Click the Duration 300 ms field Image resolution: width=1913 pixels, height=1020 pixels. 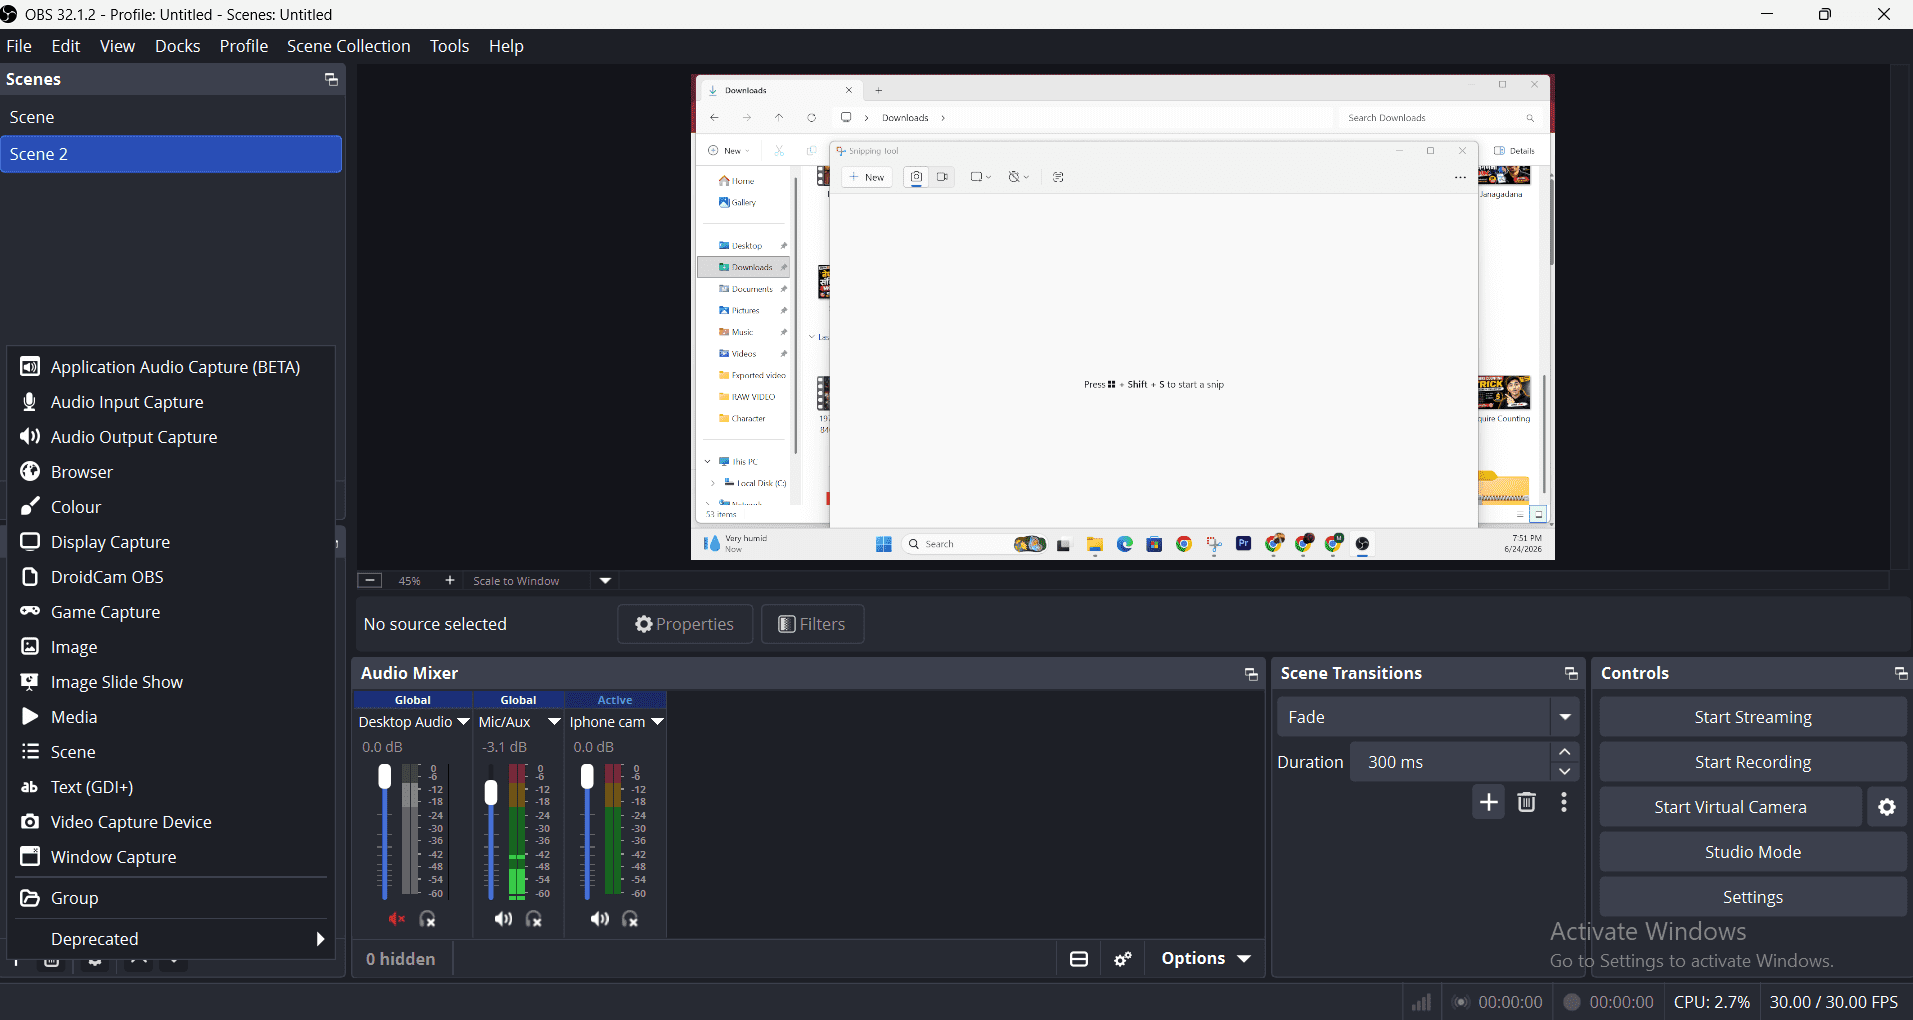coord(1451,762)
